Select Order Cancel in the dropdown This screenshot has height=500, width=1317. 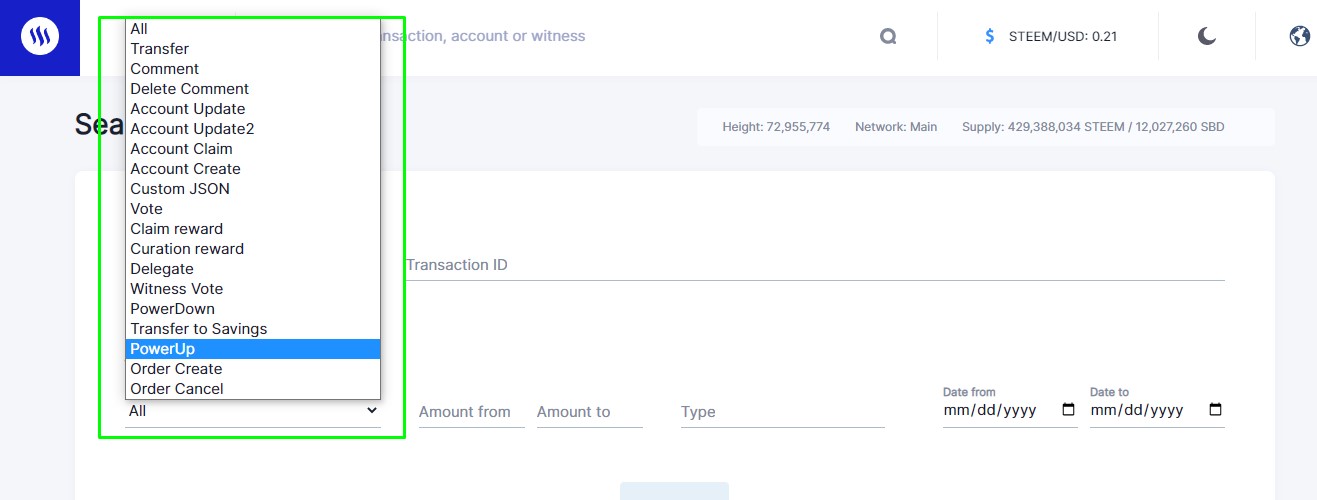click(177, 389)
